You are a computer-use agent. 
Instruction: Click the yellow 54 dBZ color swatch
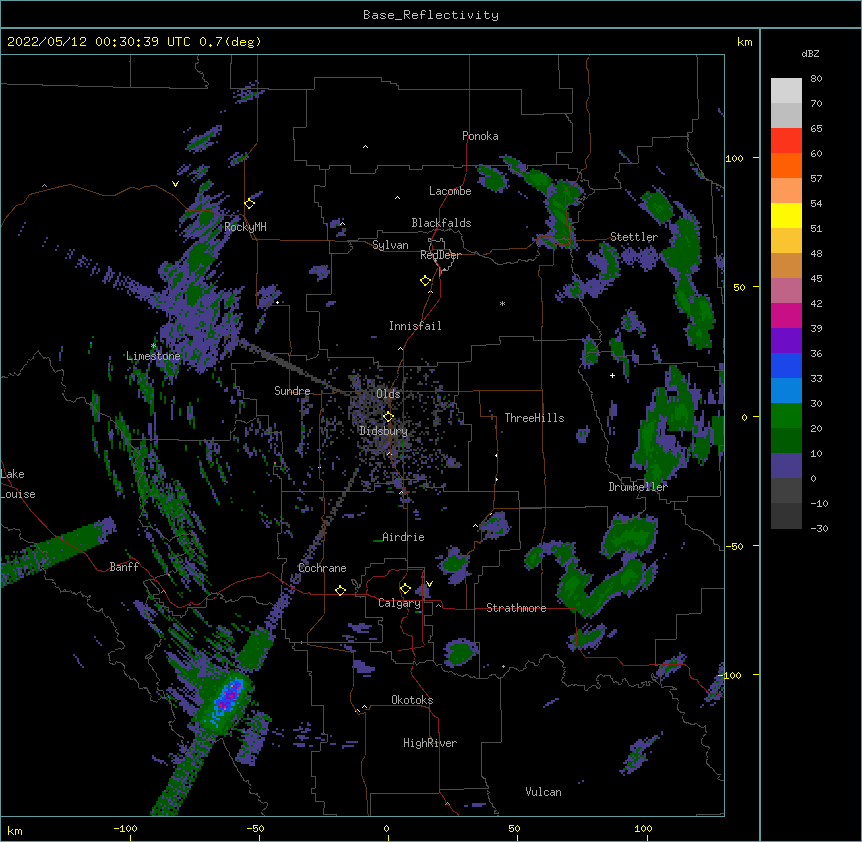786,215
